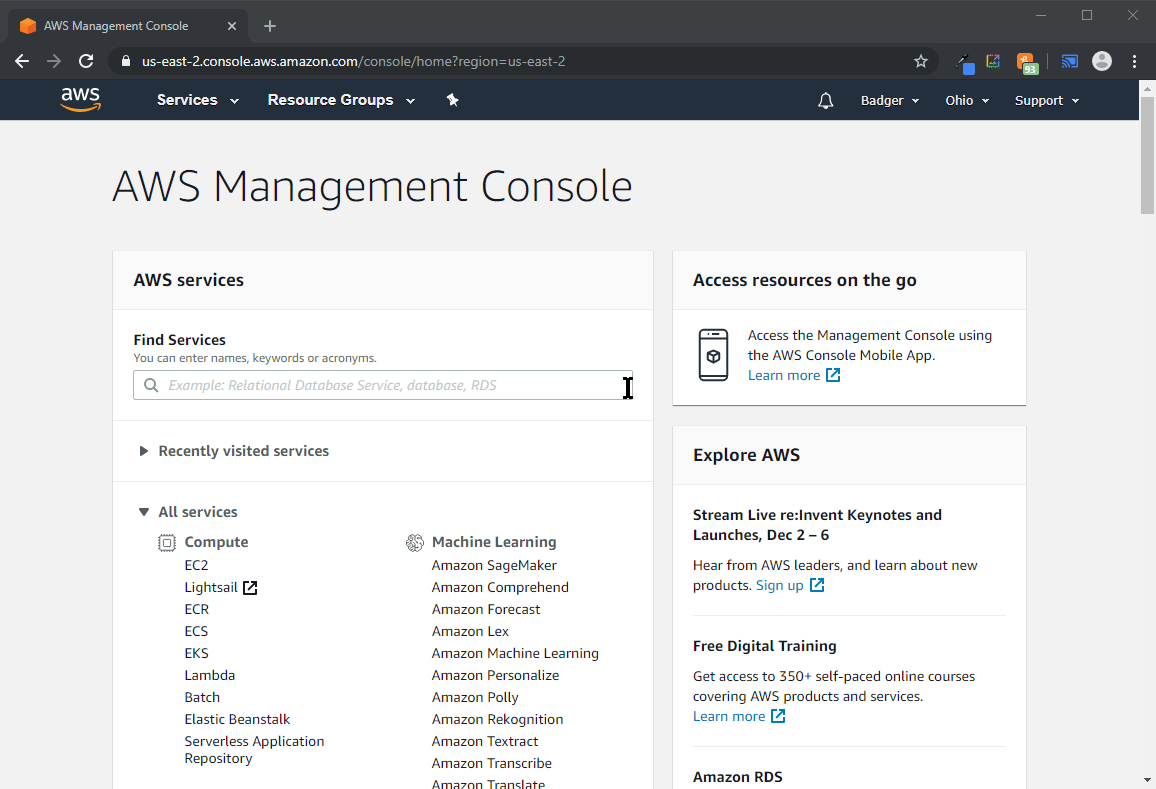Screen dimensions: 1156x789
Task: Go back with the browser back arrow
Action: pos(22,61)
